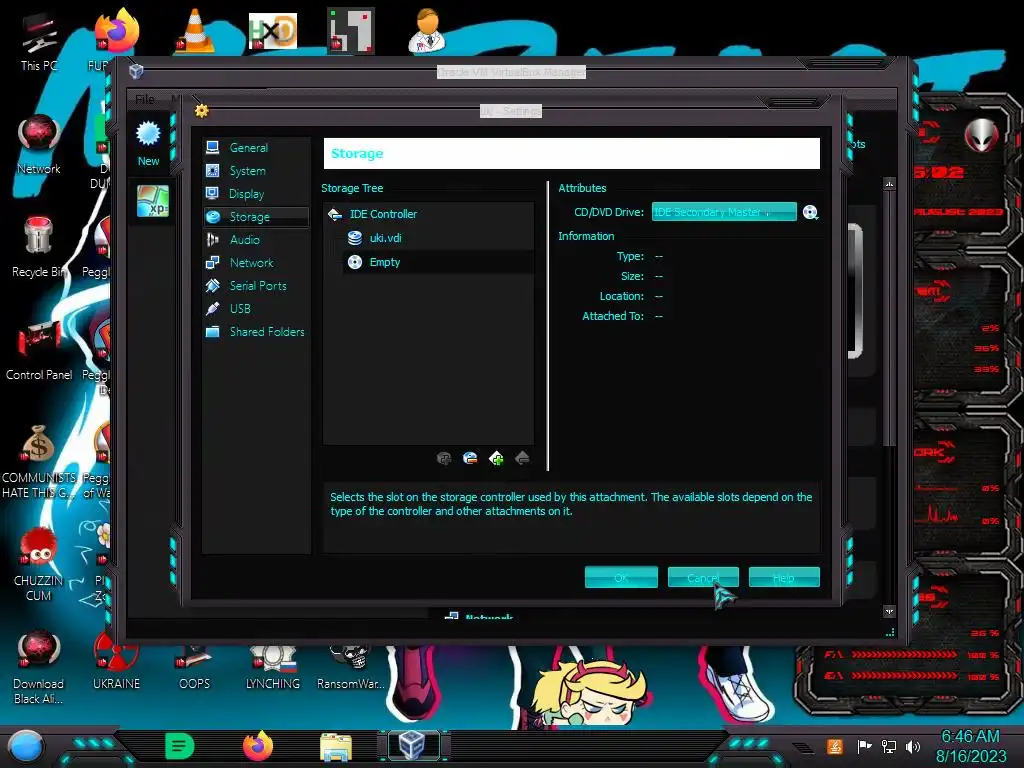Click the flag notification tray icon
This screenshot has width=1024, height=768.
click(x=864, y=746)
